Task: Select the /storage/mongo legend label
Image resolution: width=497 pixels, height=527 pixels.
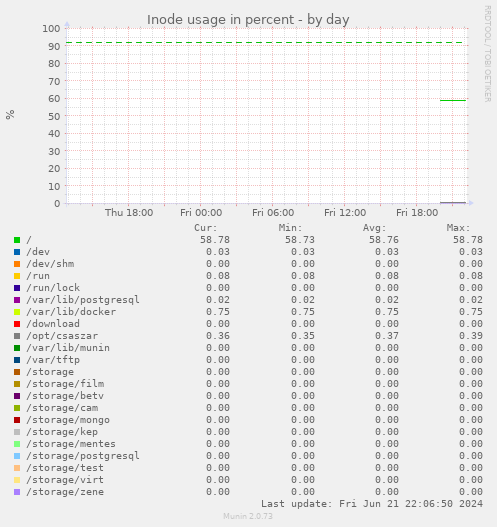Action: tap(68, 420)
